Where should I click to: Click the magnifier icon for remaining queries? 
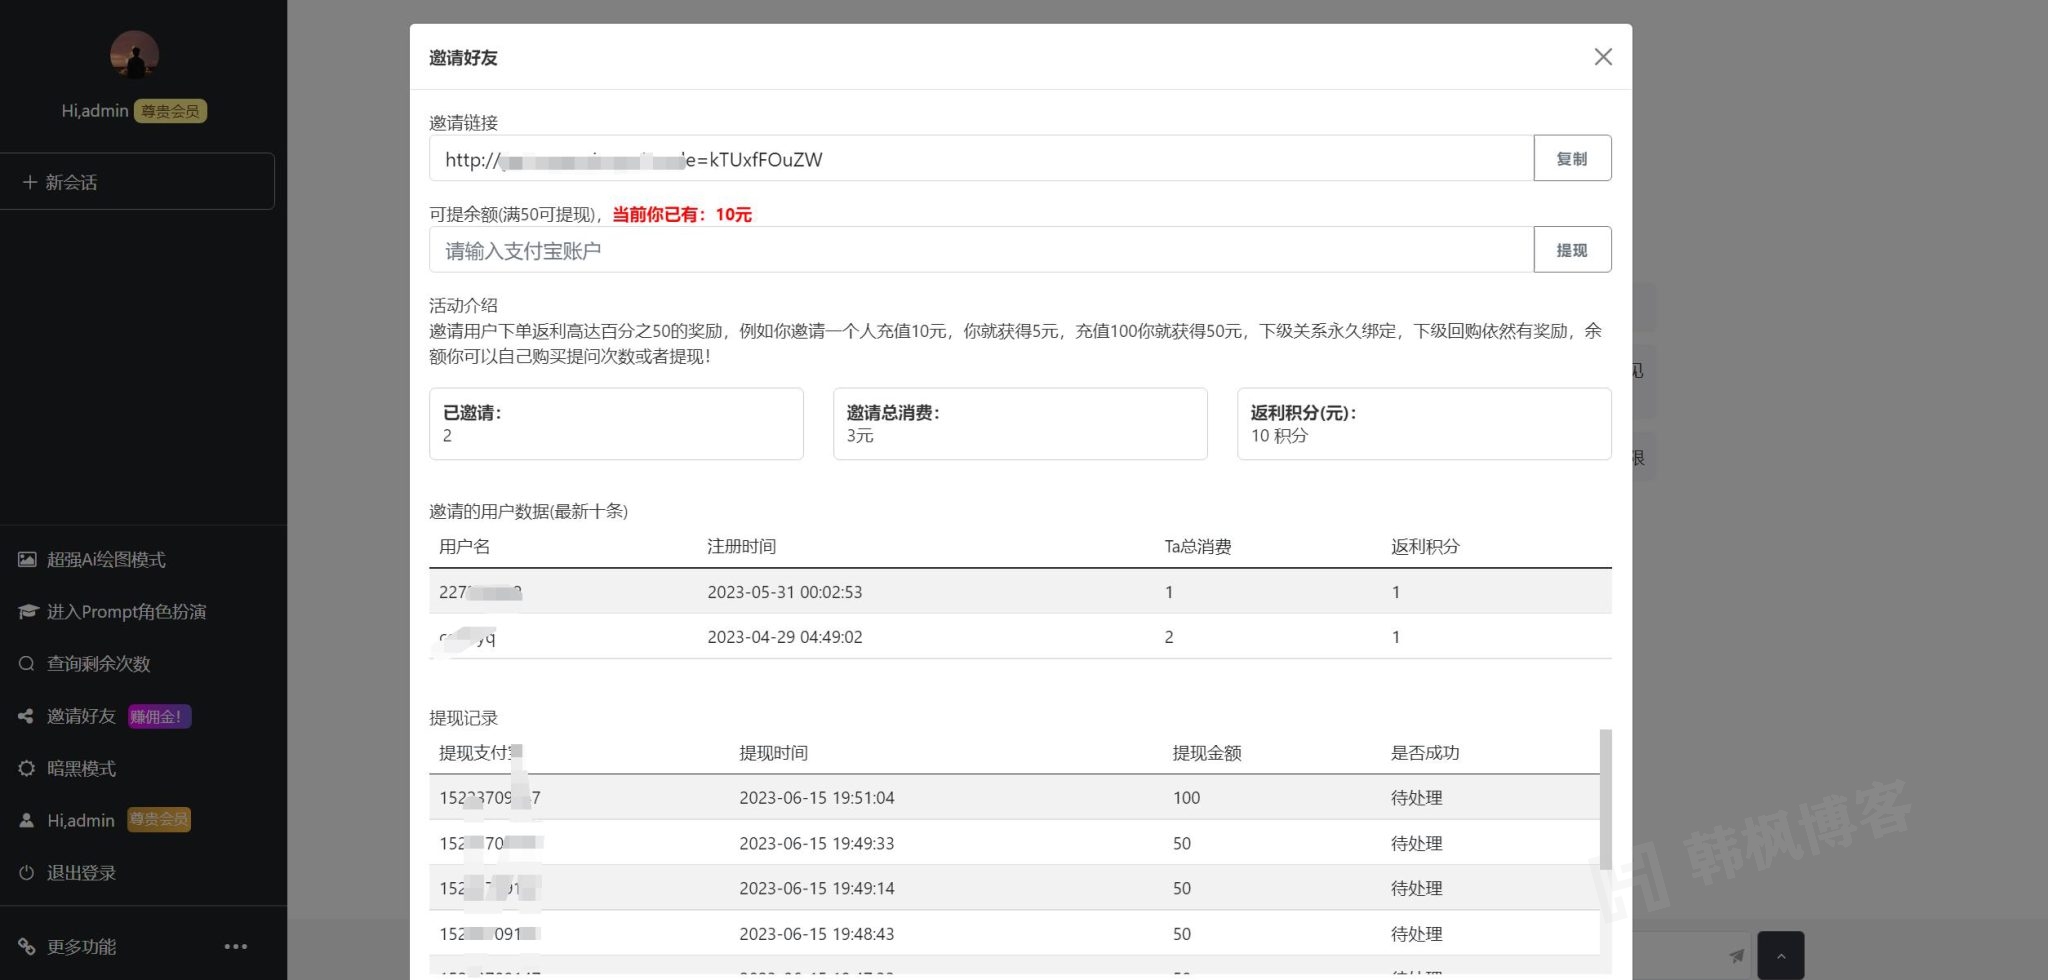[x=25, y=663]
